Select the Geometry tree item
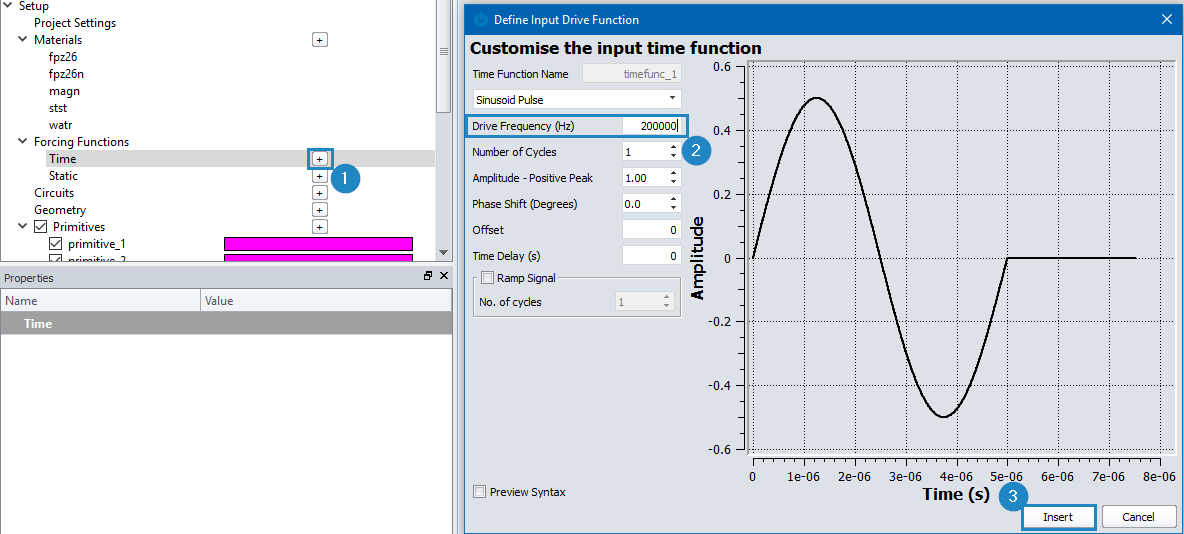Screen dimensions: 1184x534 60,210
